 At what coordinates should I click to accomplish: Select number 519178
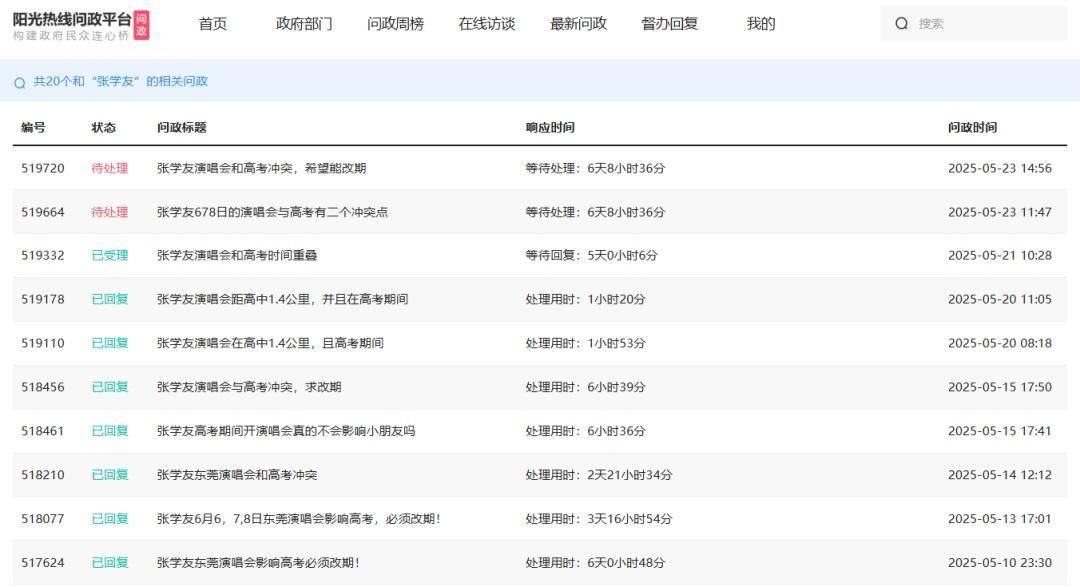tap(43, 299)
